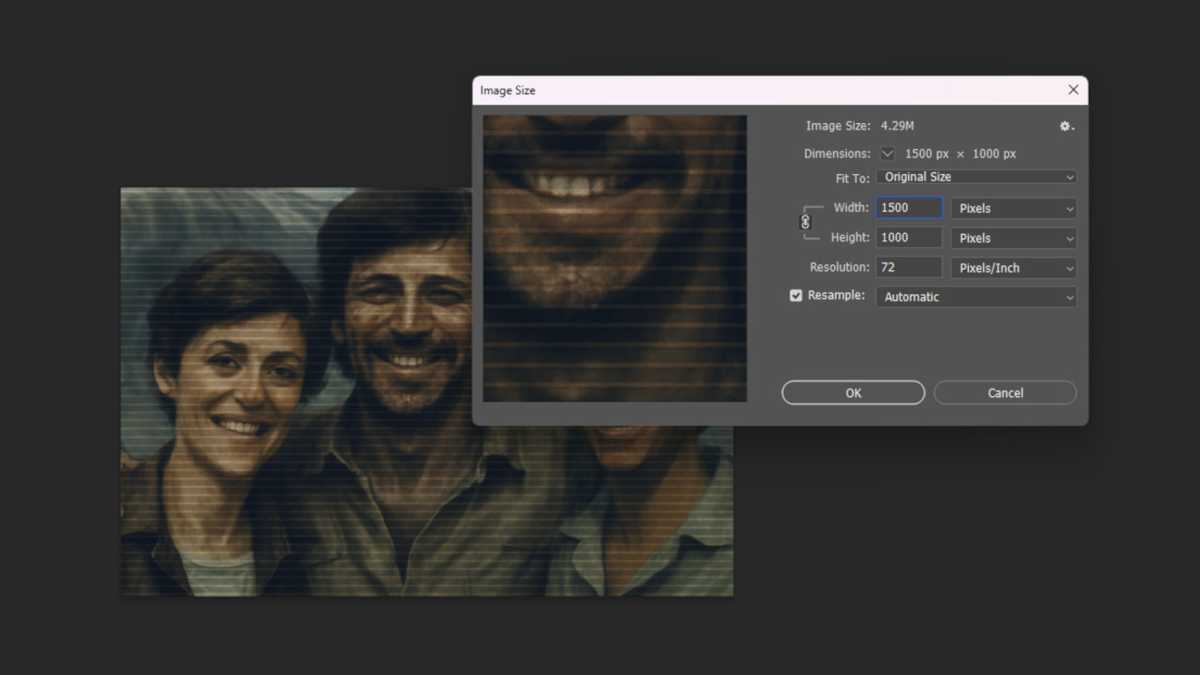The height and width of the screenshot is (675, 1200).
Task: Open the Automatic resample method dropdown
Action: point(975,296)
